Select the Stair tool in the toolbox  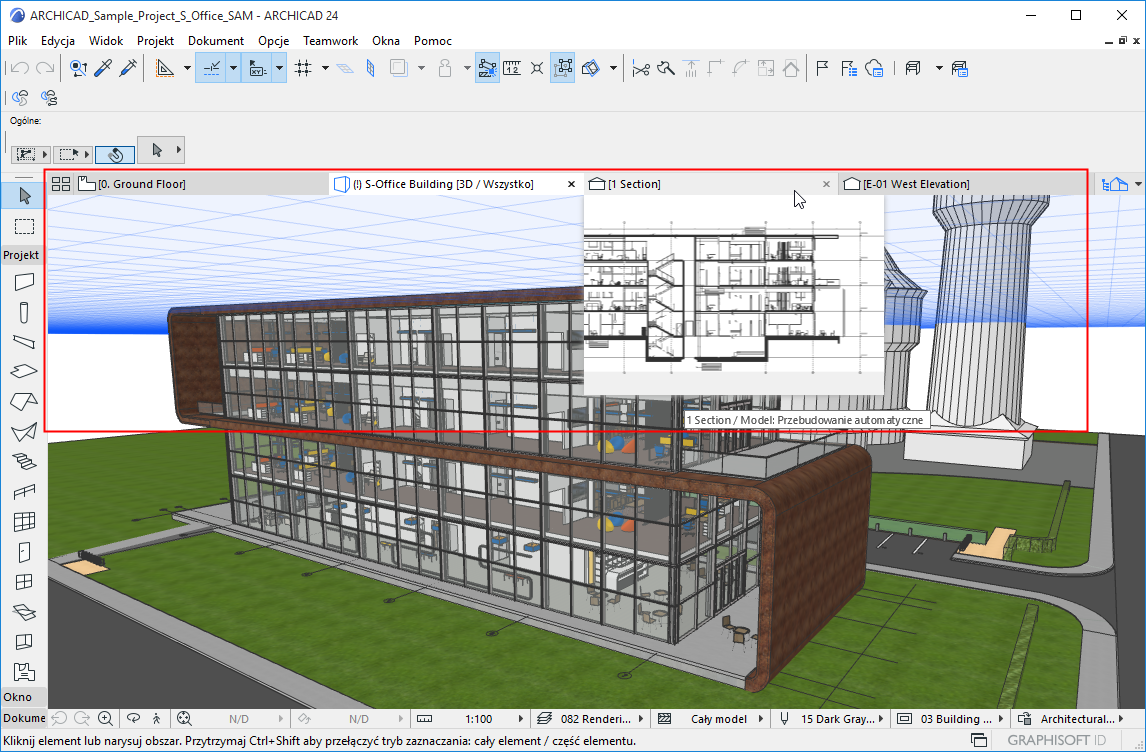24,461
